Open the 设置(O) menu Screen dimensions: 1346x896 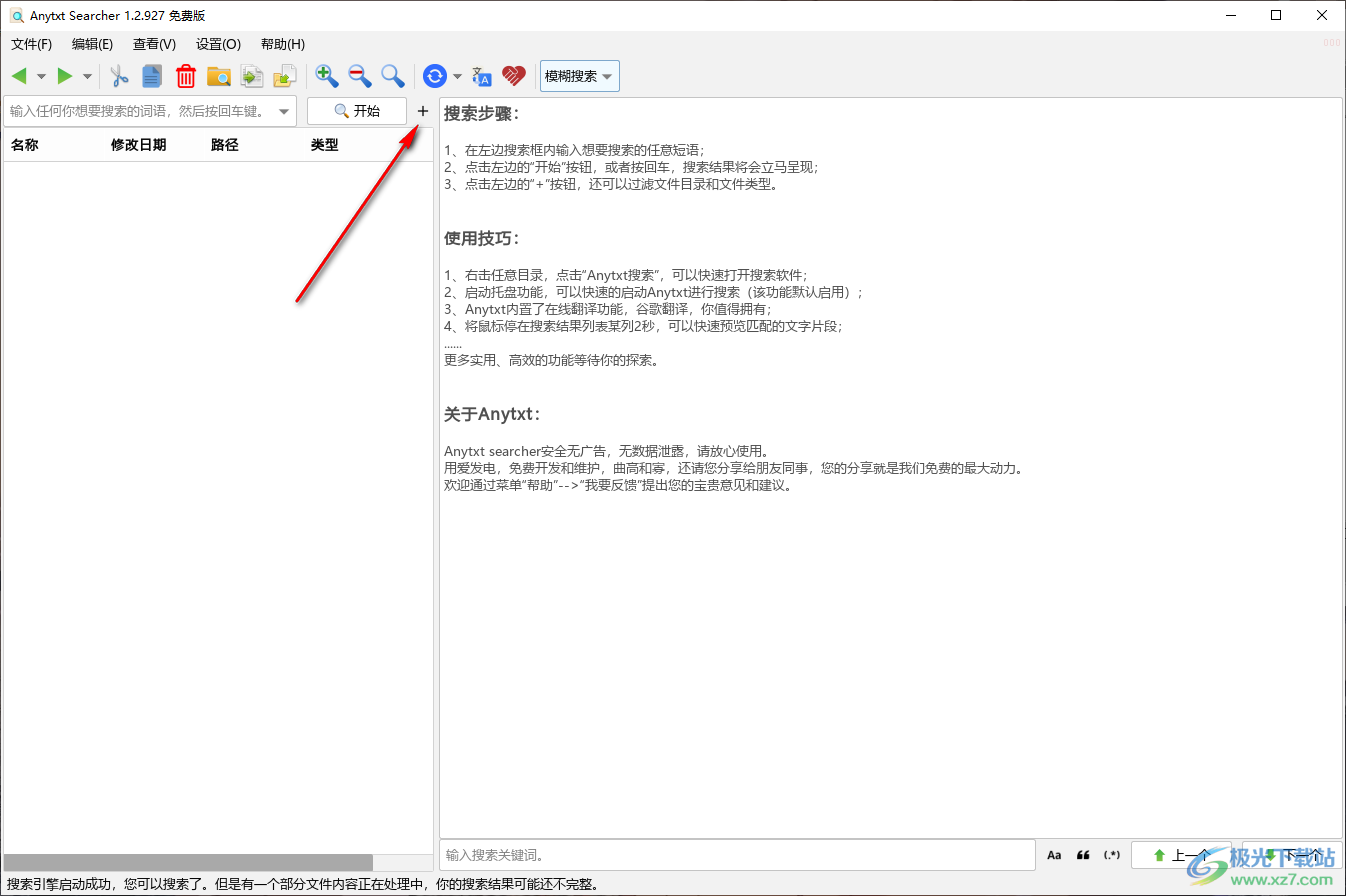(218, 44)
